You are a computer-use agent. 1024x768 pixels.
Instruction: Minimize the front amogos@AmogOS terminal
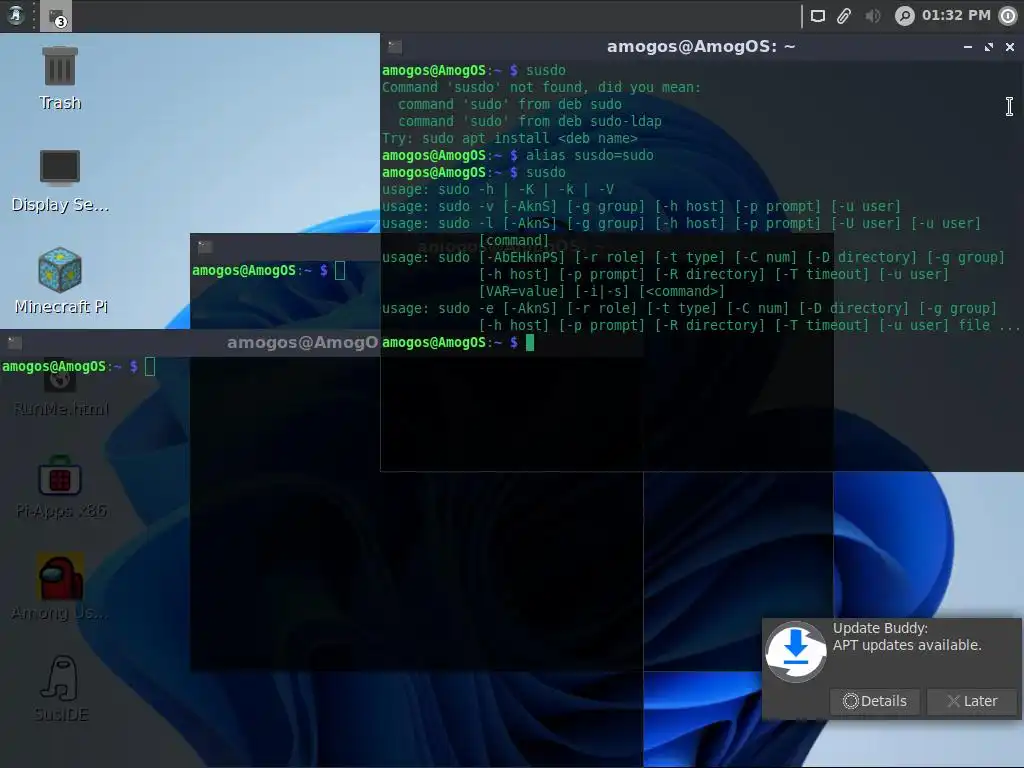coord(968,47)
